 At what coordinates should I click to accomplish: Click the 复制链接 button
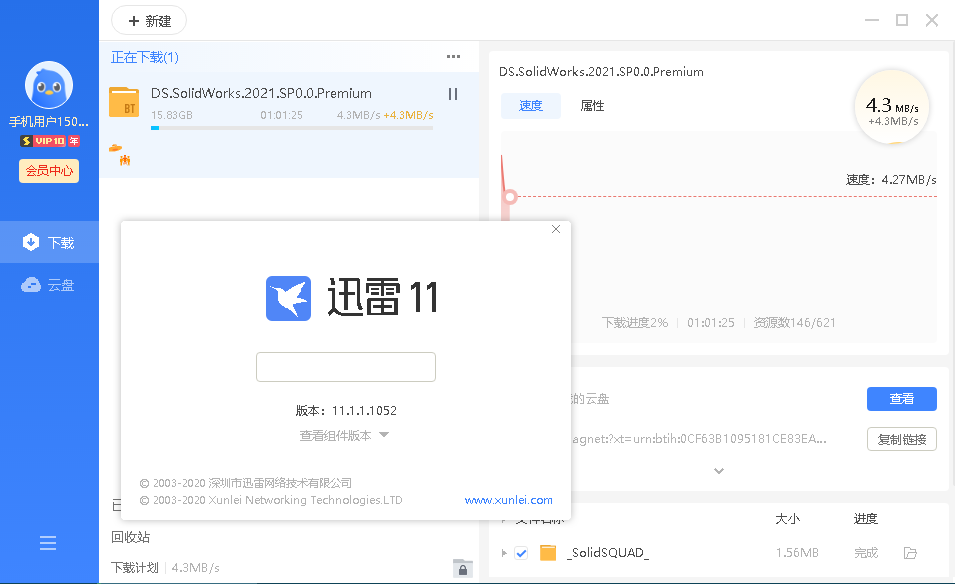pyautogui.click(x=901, y=439)
